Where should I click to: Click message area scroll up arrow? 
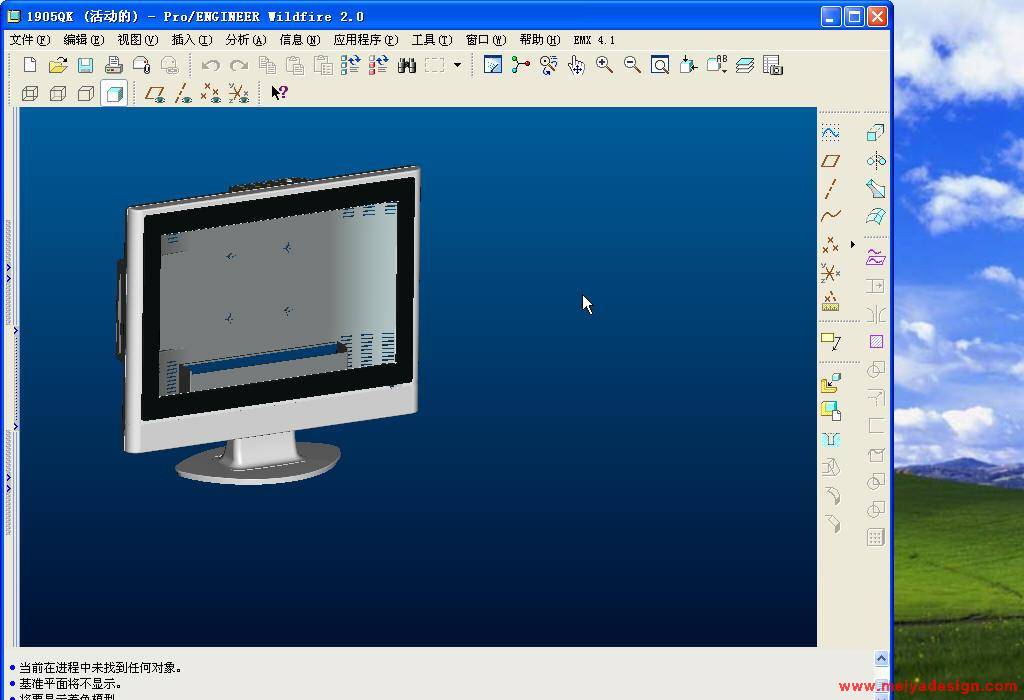(x=881, y=658)
